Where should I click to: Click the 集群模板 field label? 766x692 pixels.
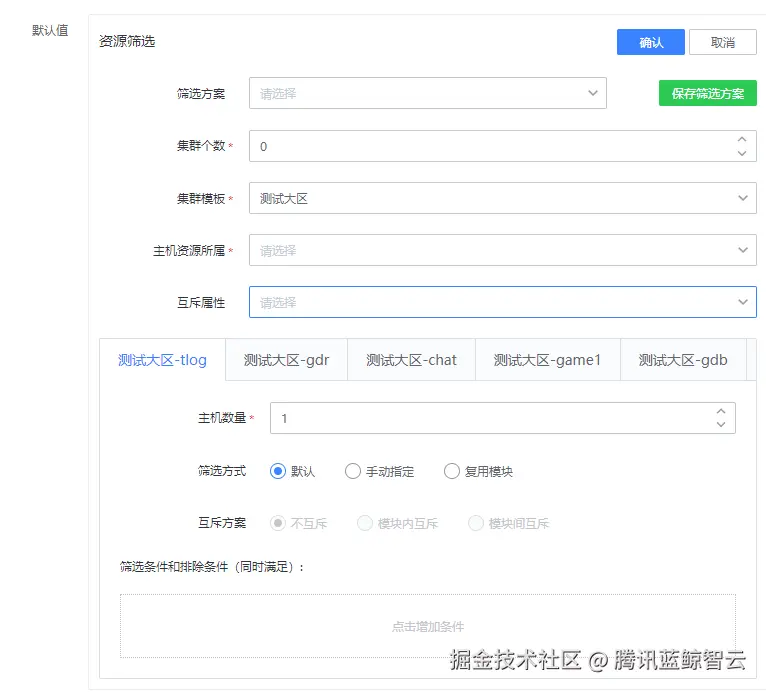coord(201,198)
